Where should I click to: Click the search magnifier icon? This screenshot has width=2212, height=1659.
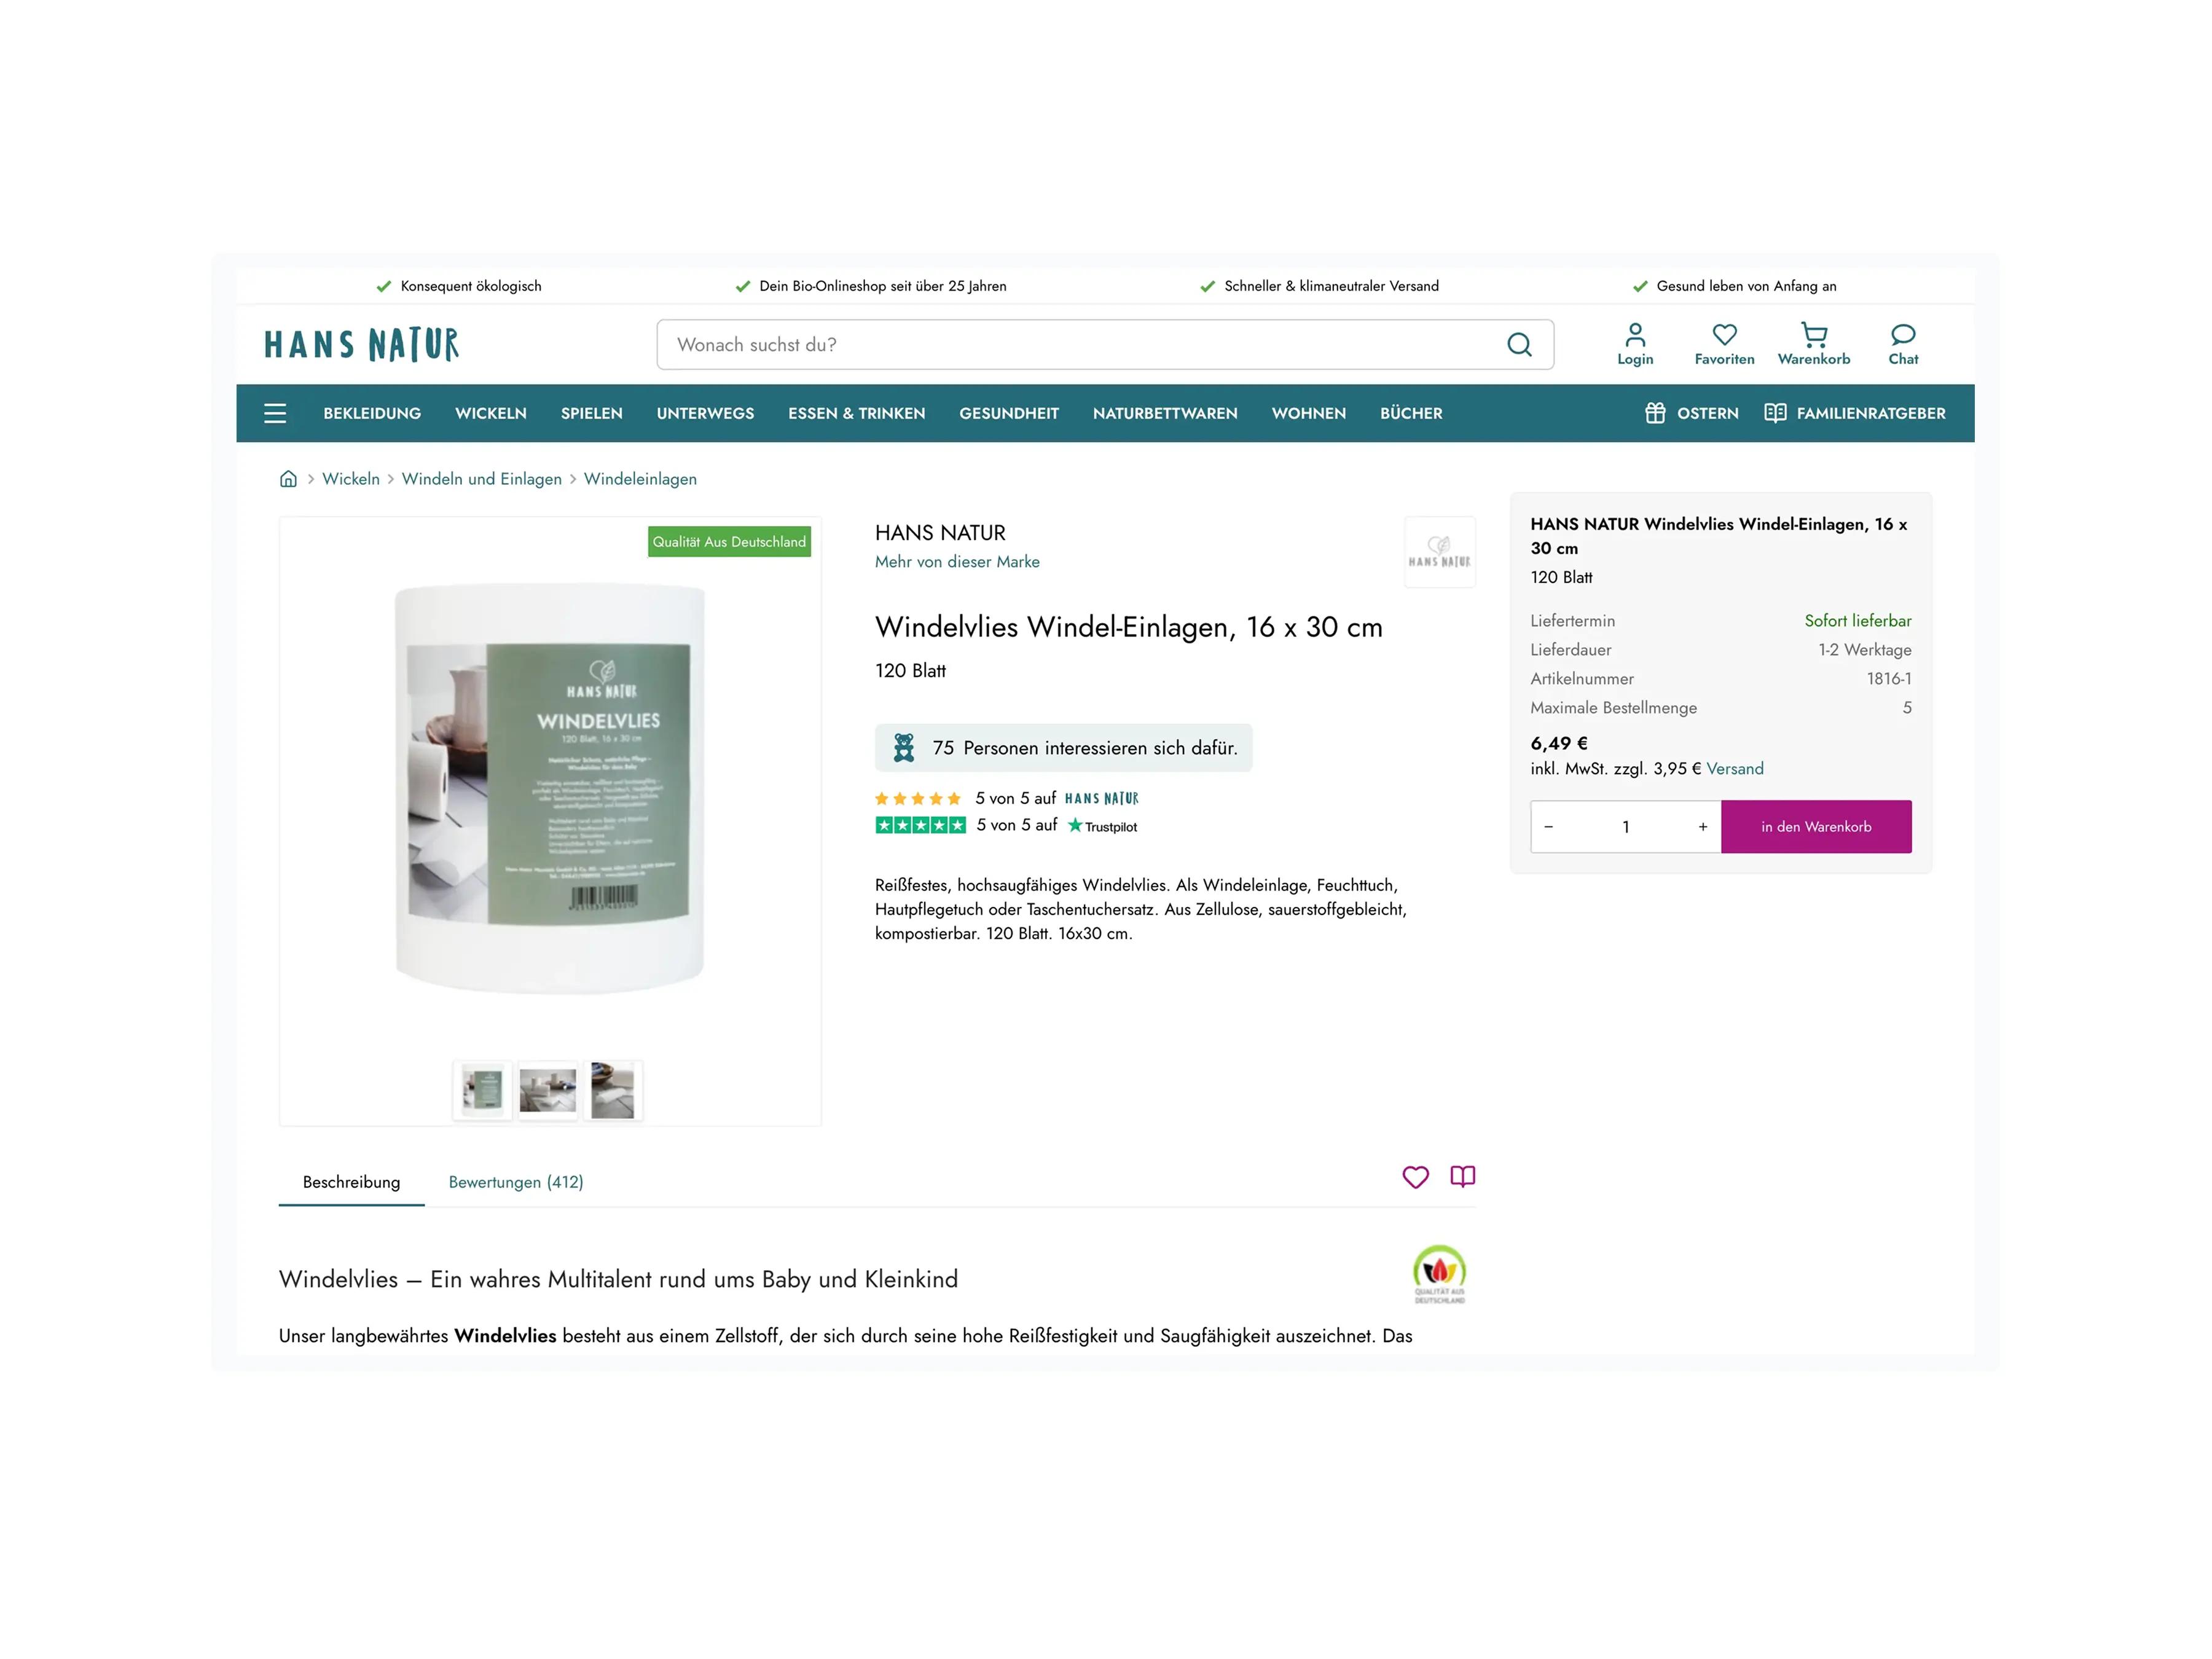click(1519, 345)
